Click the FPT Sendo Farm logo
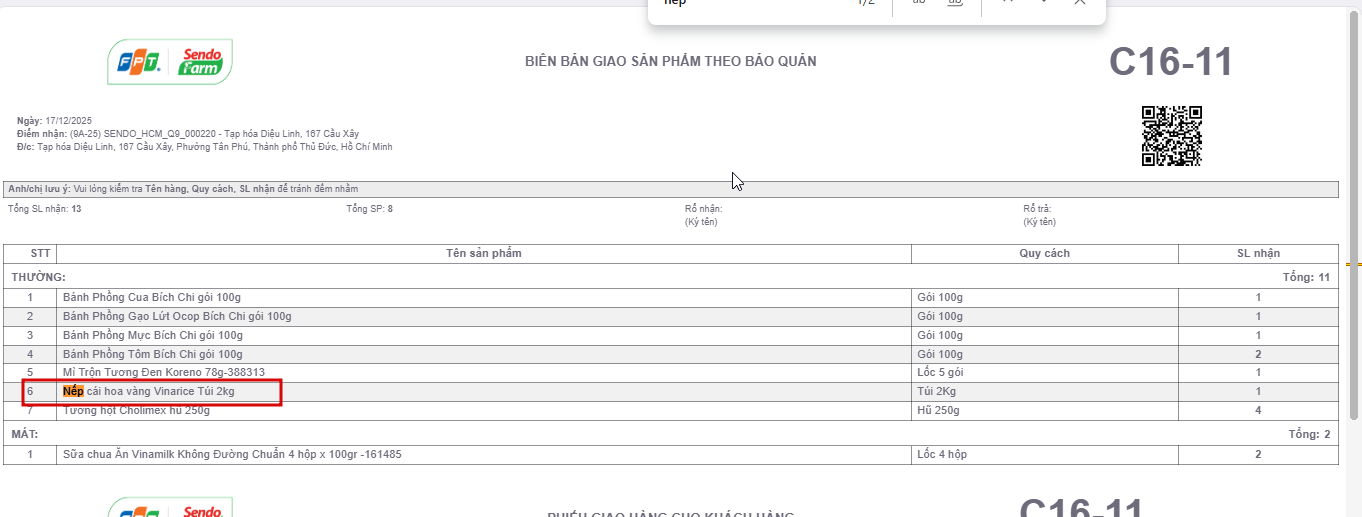The image size is (1362, 517). click(170, 62)
